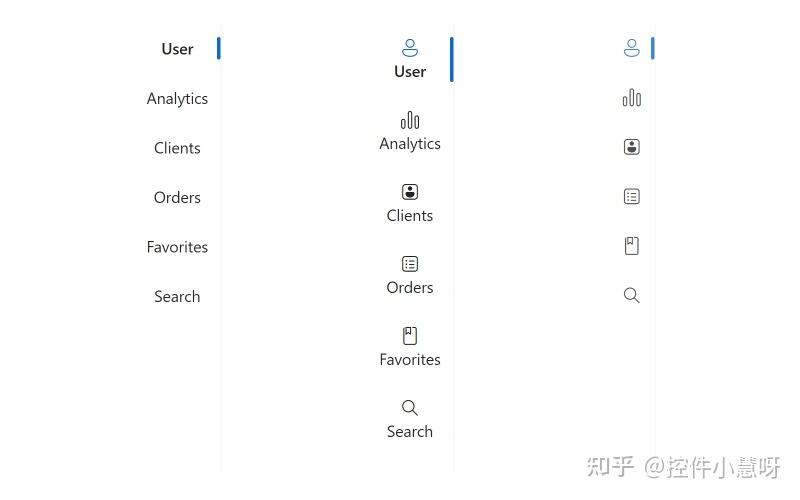Screen dimensions: 800x500
Task: Click the list icon above Orders label
Action: (410, 264)
